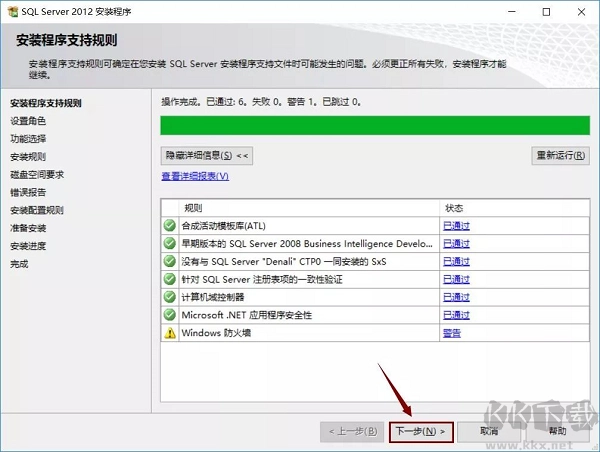Viewport: 600px width, 452px height.
Task: Open the 警告 status link for Windows 防火墙
Action: coord(452,333)
